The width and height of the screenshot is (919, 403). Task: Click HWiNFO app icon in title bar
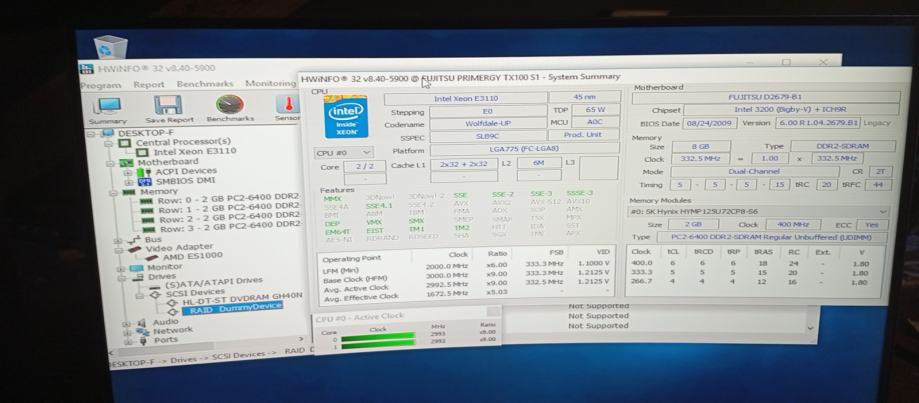point(87,69)
